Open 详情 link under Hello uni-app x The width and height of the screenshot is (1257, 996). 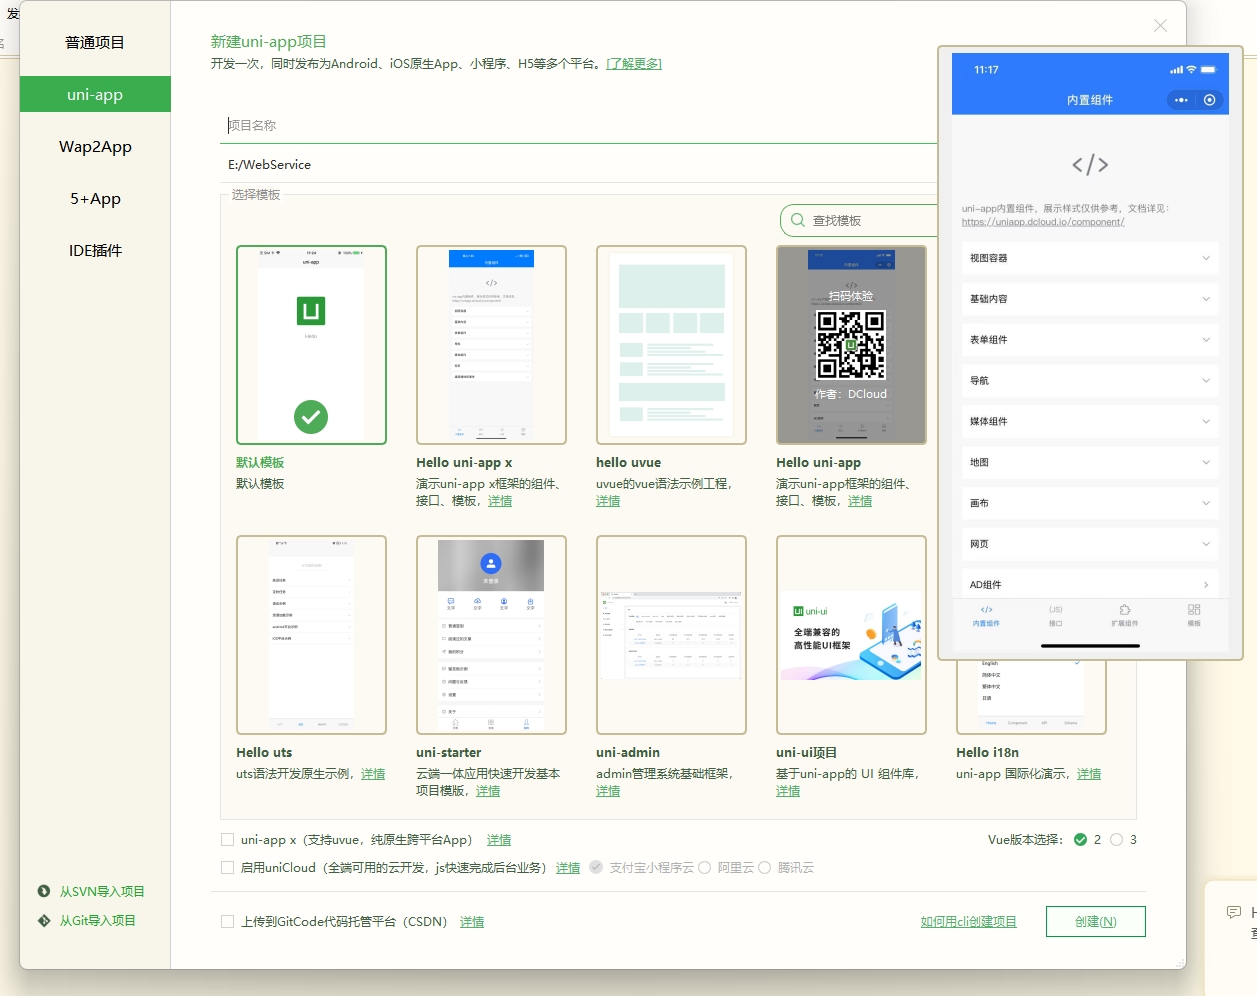pyautogui.click(x=500, y=501)
